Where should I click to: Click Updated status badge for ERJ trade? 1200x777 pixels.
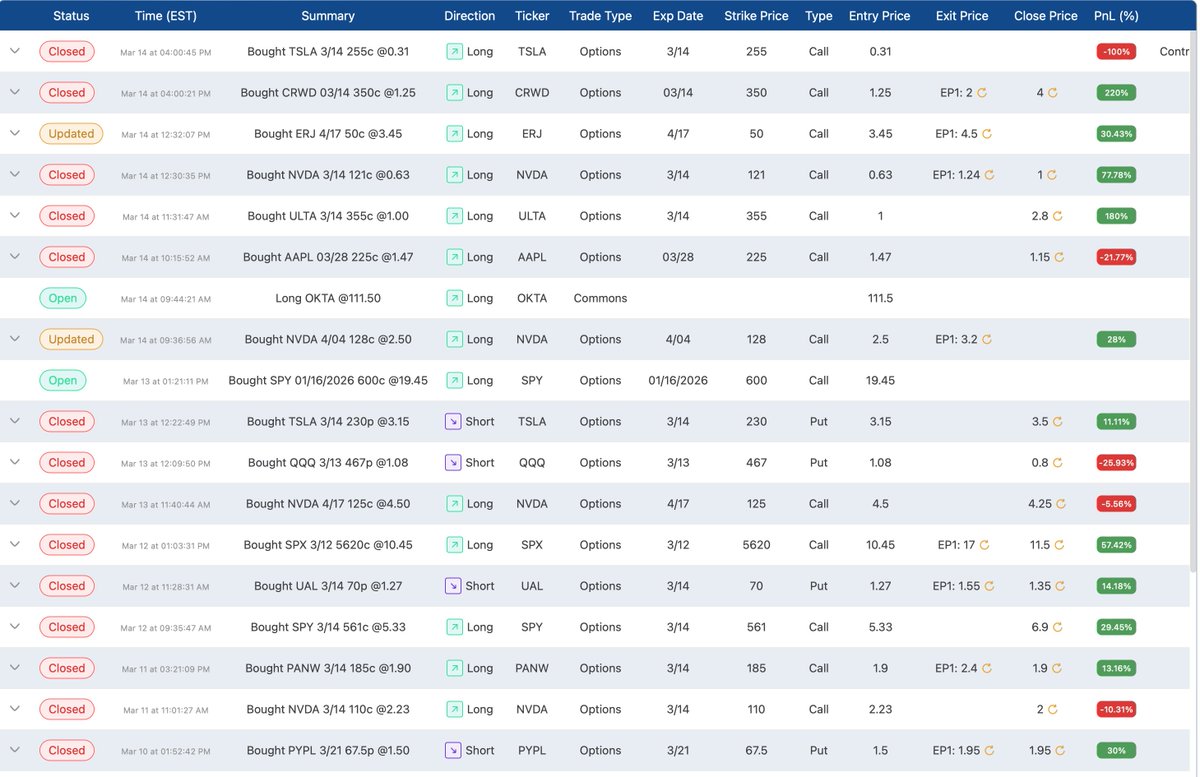71,133
